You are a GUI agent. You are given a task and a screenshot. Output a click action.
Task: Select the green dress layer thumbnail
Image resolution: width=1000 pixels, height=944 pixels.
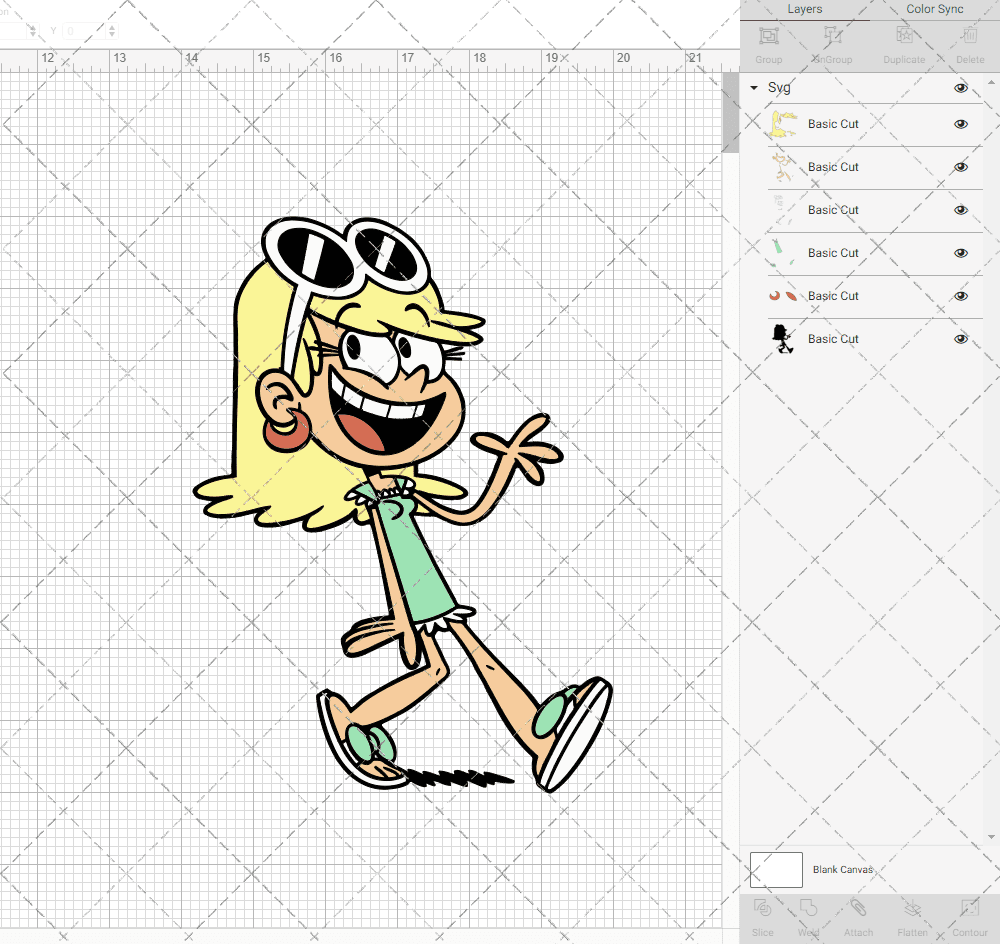(x=783, y=253)
